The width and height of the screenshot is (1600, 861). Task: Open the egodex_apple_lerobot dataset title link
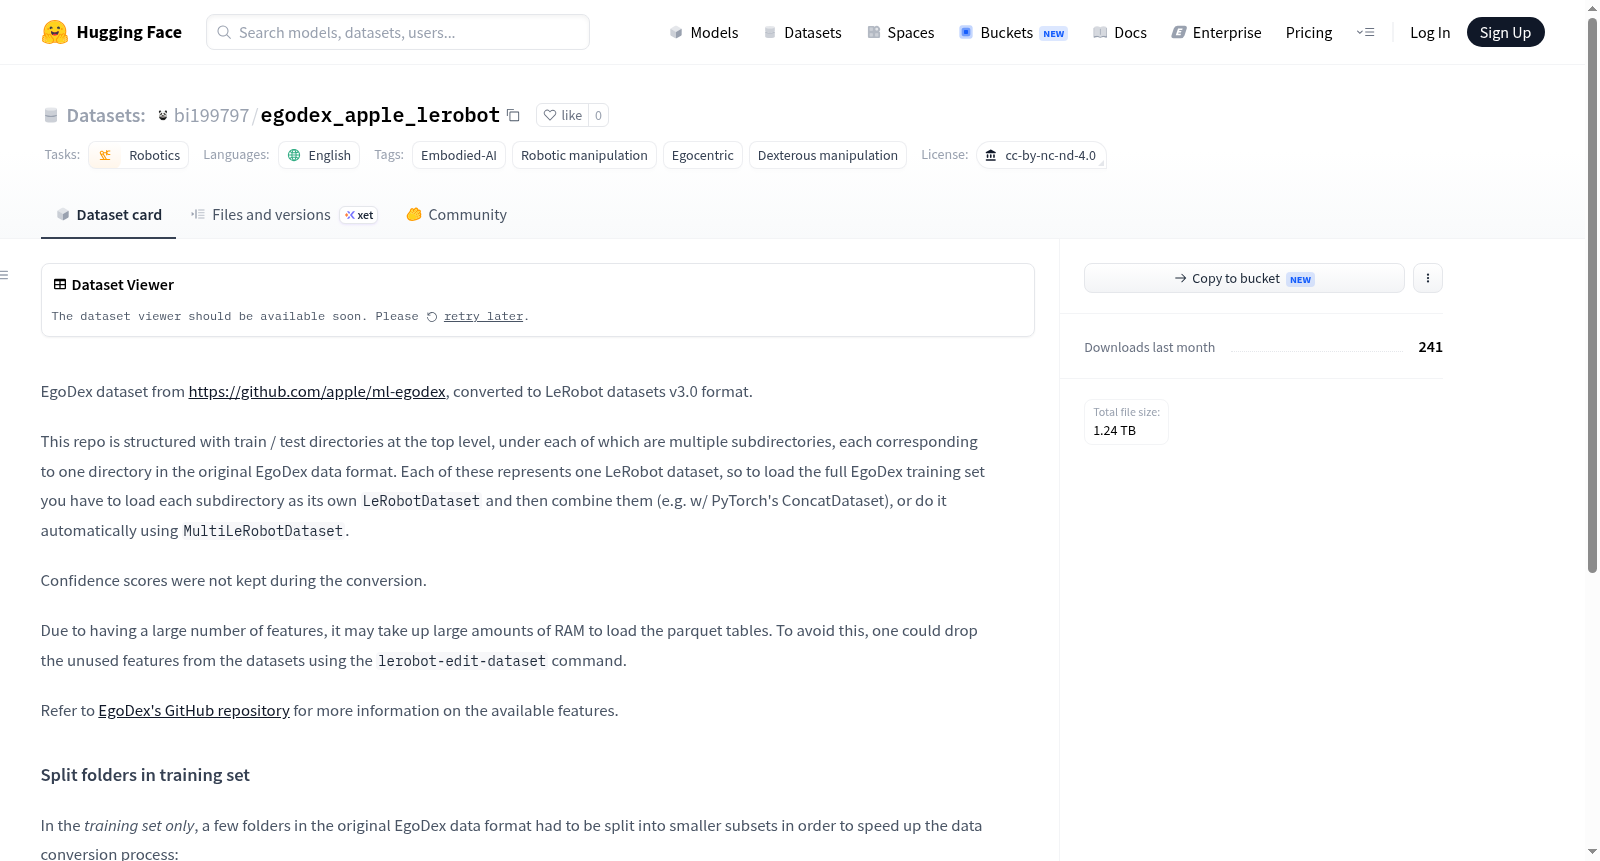380,115
